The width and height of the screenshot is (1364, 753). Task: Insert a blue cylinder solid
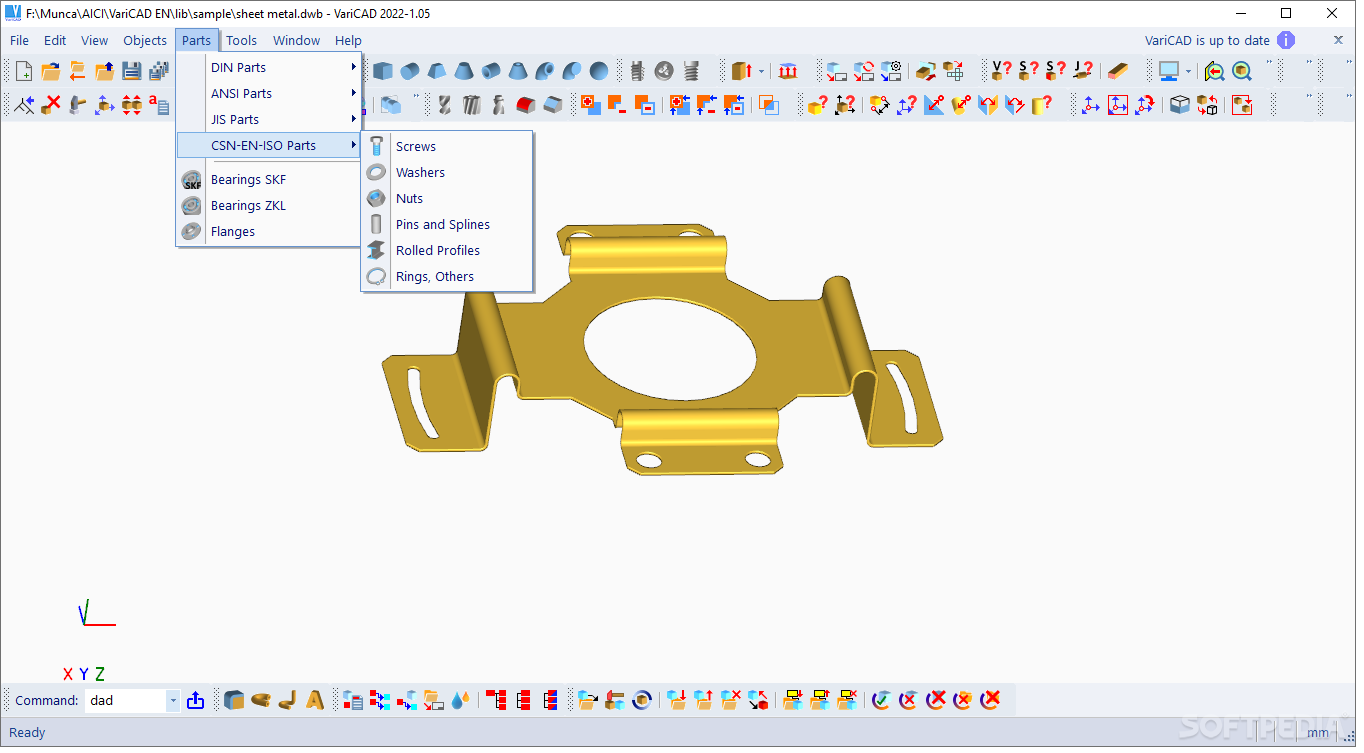[x=410, y=71]
